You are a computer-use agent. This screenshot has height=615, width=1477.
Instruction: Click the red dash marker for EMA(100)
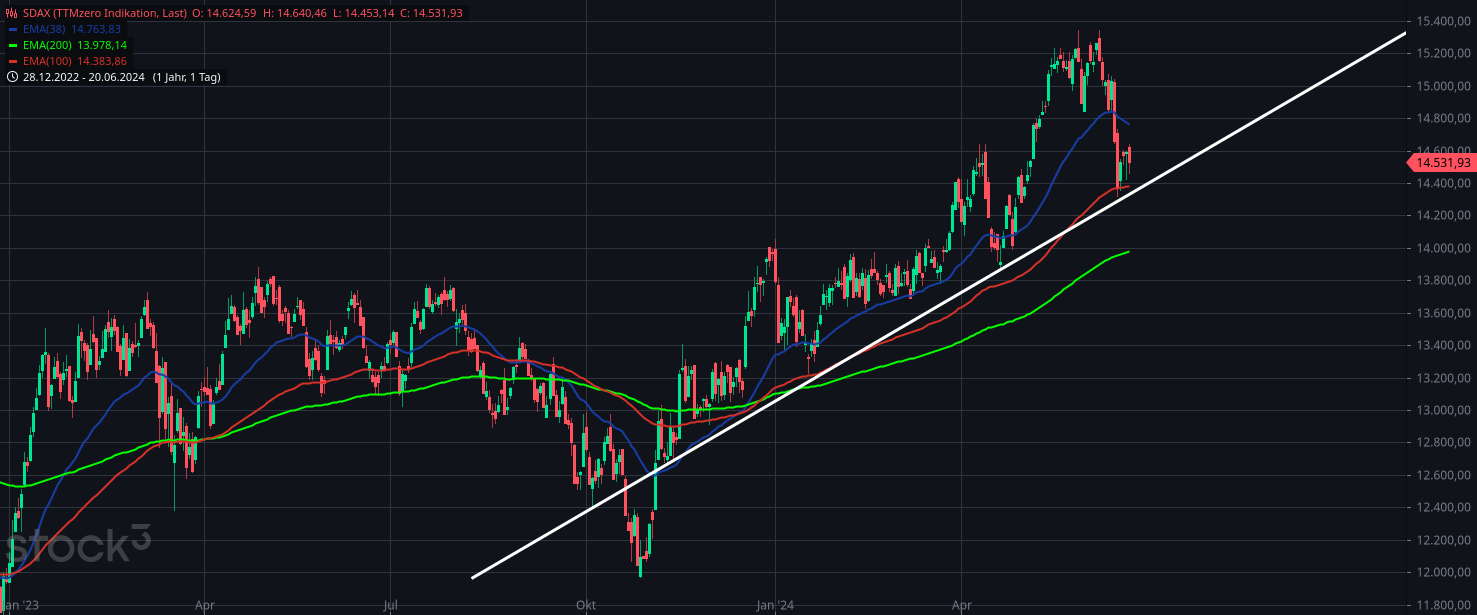tap(13, 60)
